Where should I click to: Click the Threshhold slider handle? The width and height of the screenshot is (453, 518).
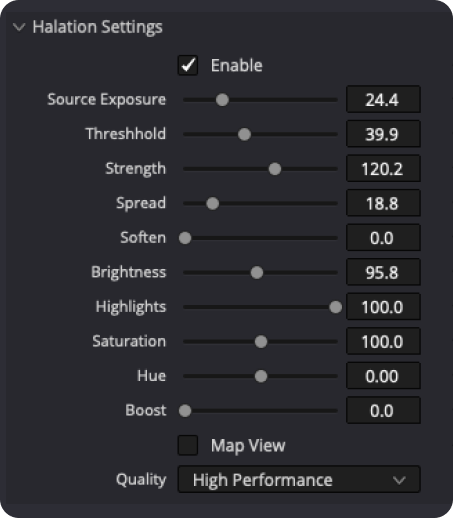[244, 134]
